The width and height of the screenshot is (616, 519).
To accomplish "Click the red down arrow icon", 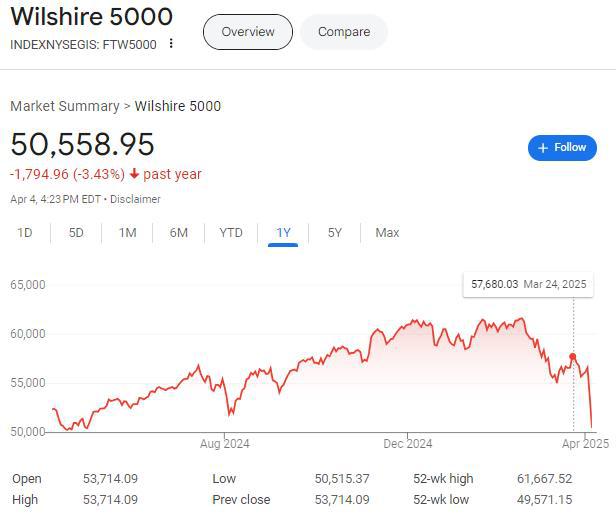I will point(134,174).
